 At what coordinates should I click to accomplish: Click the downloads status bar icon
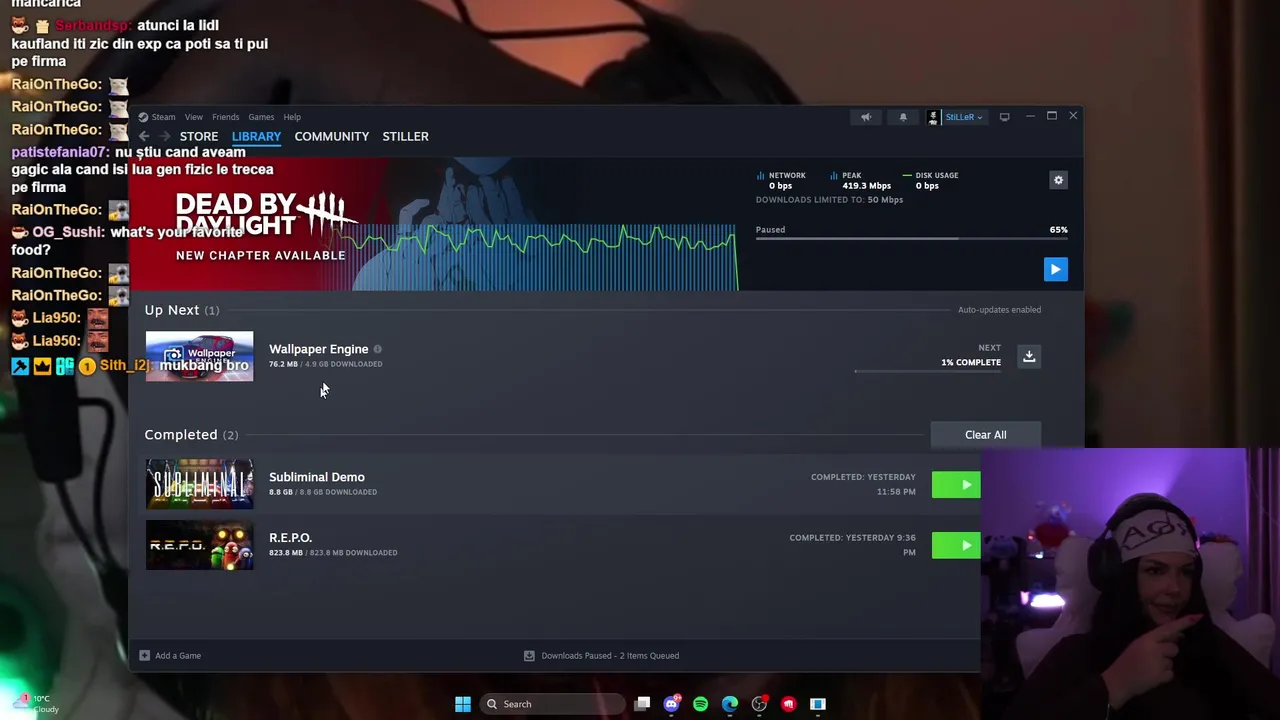click(x=529, y=656)
